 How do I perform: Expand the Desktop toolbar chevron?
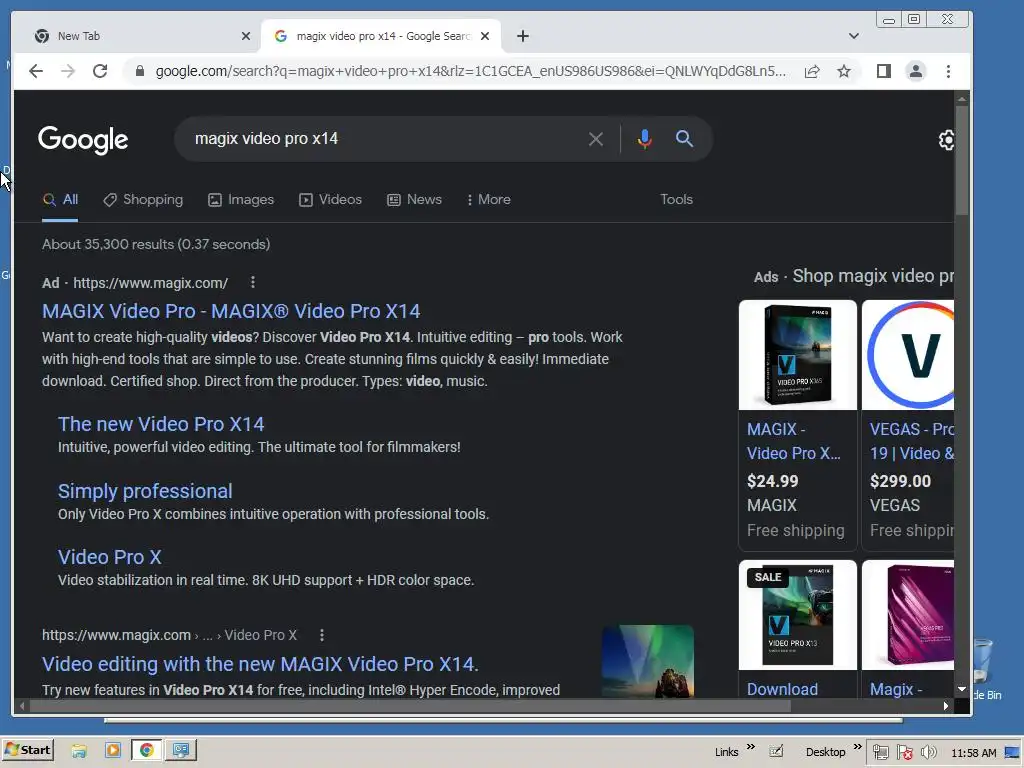(x=857, y=746)
